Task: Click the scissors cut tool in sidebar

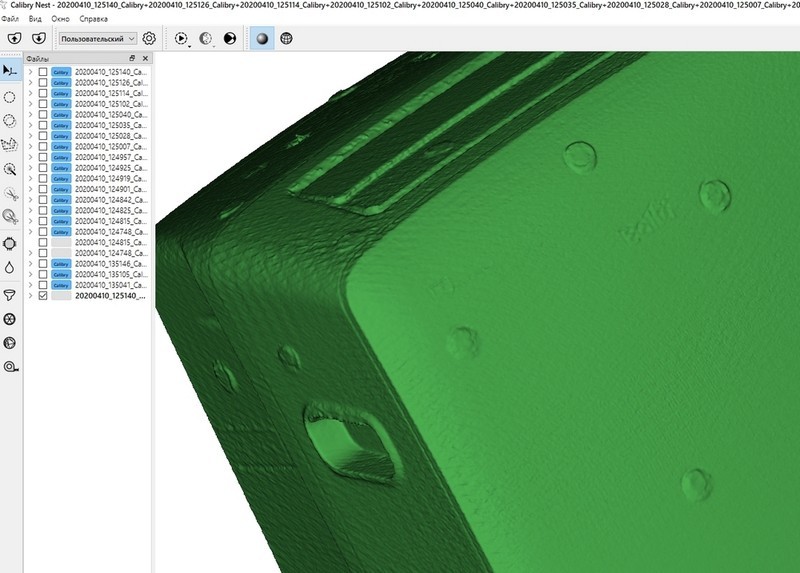Action: pos(10,194)
